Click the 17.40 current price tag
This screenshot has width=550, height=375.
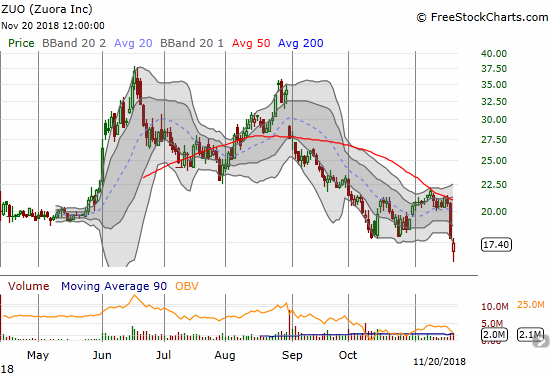[x=496, y=245]
